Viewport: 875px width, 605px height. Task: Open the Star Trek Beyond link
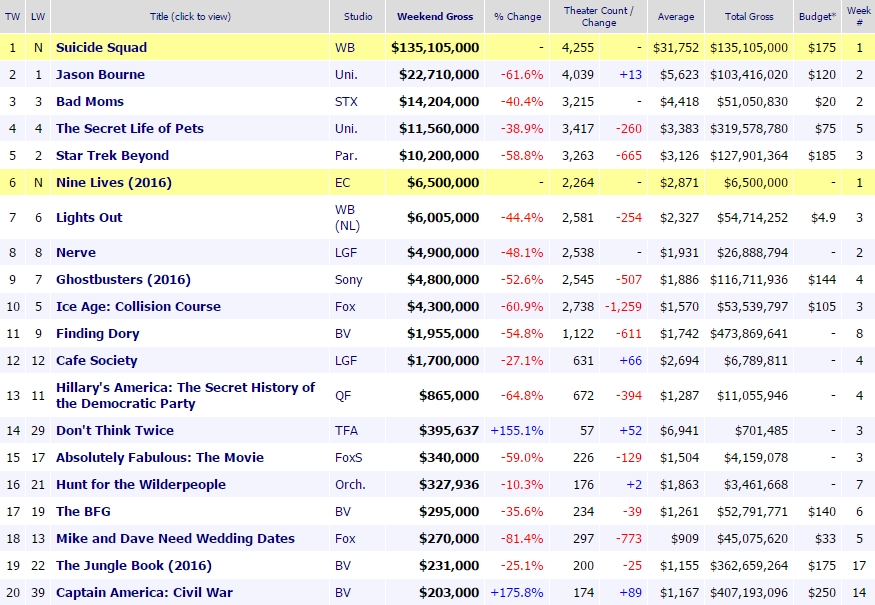tap(112, 155)
